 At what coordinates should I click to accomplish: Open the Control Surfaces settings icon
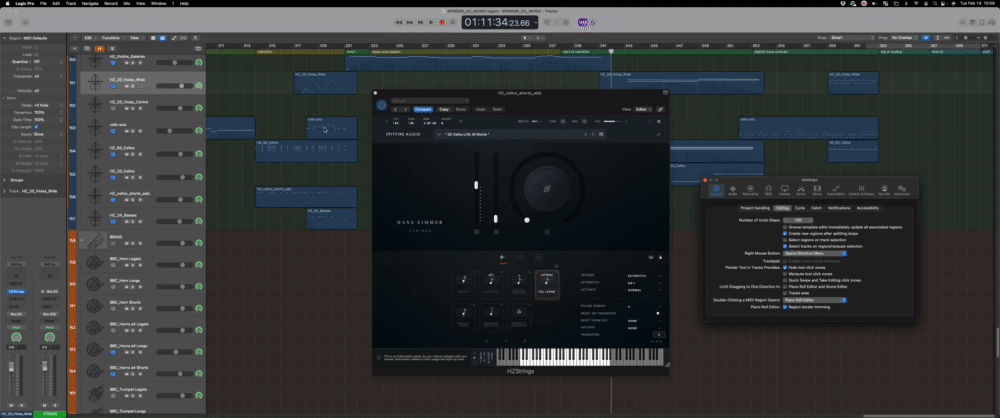coord(861,190)
